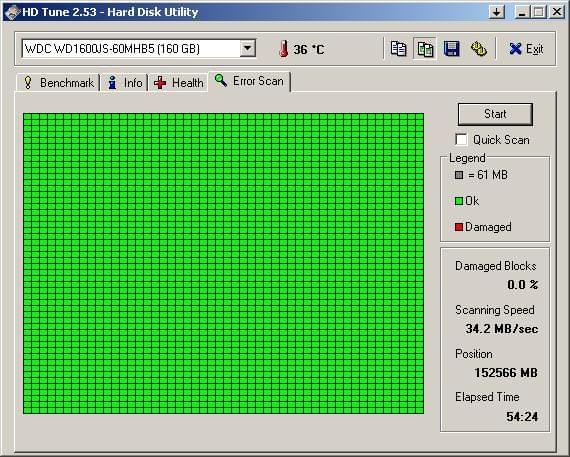
Task: Click the floppy disk save icon
Action: [452, 49]
